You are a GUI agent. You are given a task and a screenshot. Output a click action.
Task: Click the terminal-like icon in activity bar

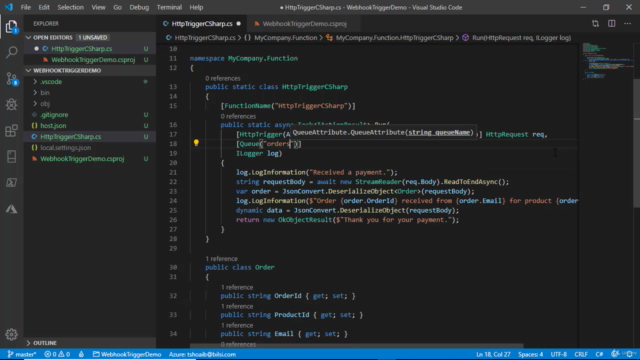pos(11,183)
